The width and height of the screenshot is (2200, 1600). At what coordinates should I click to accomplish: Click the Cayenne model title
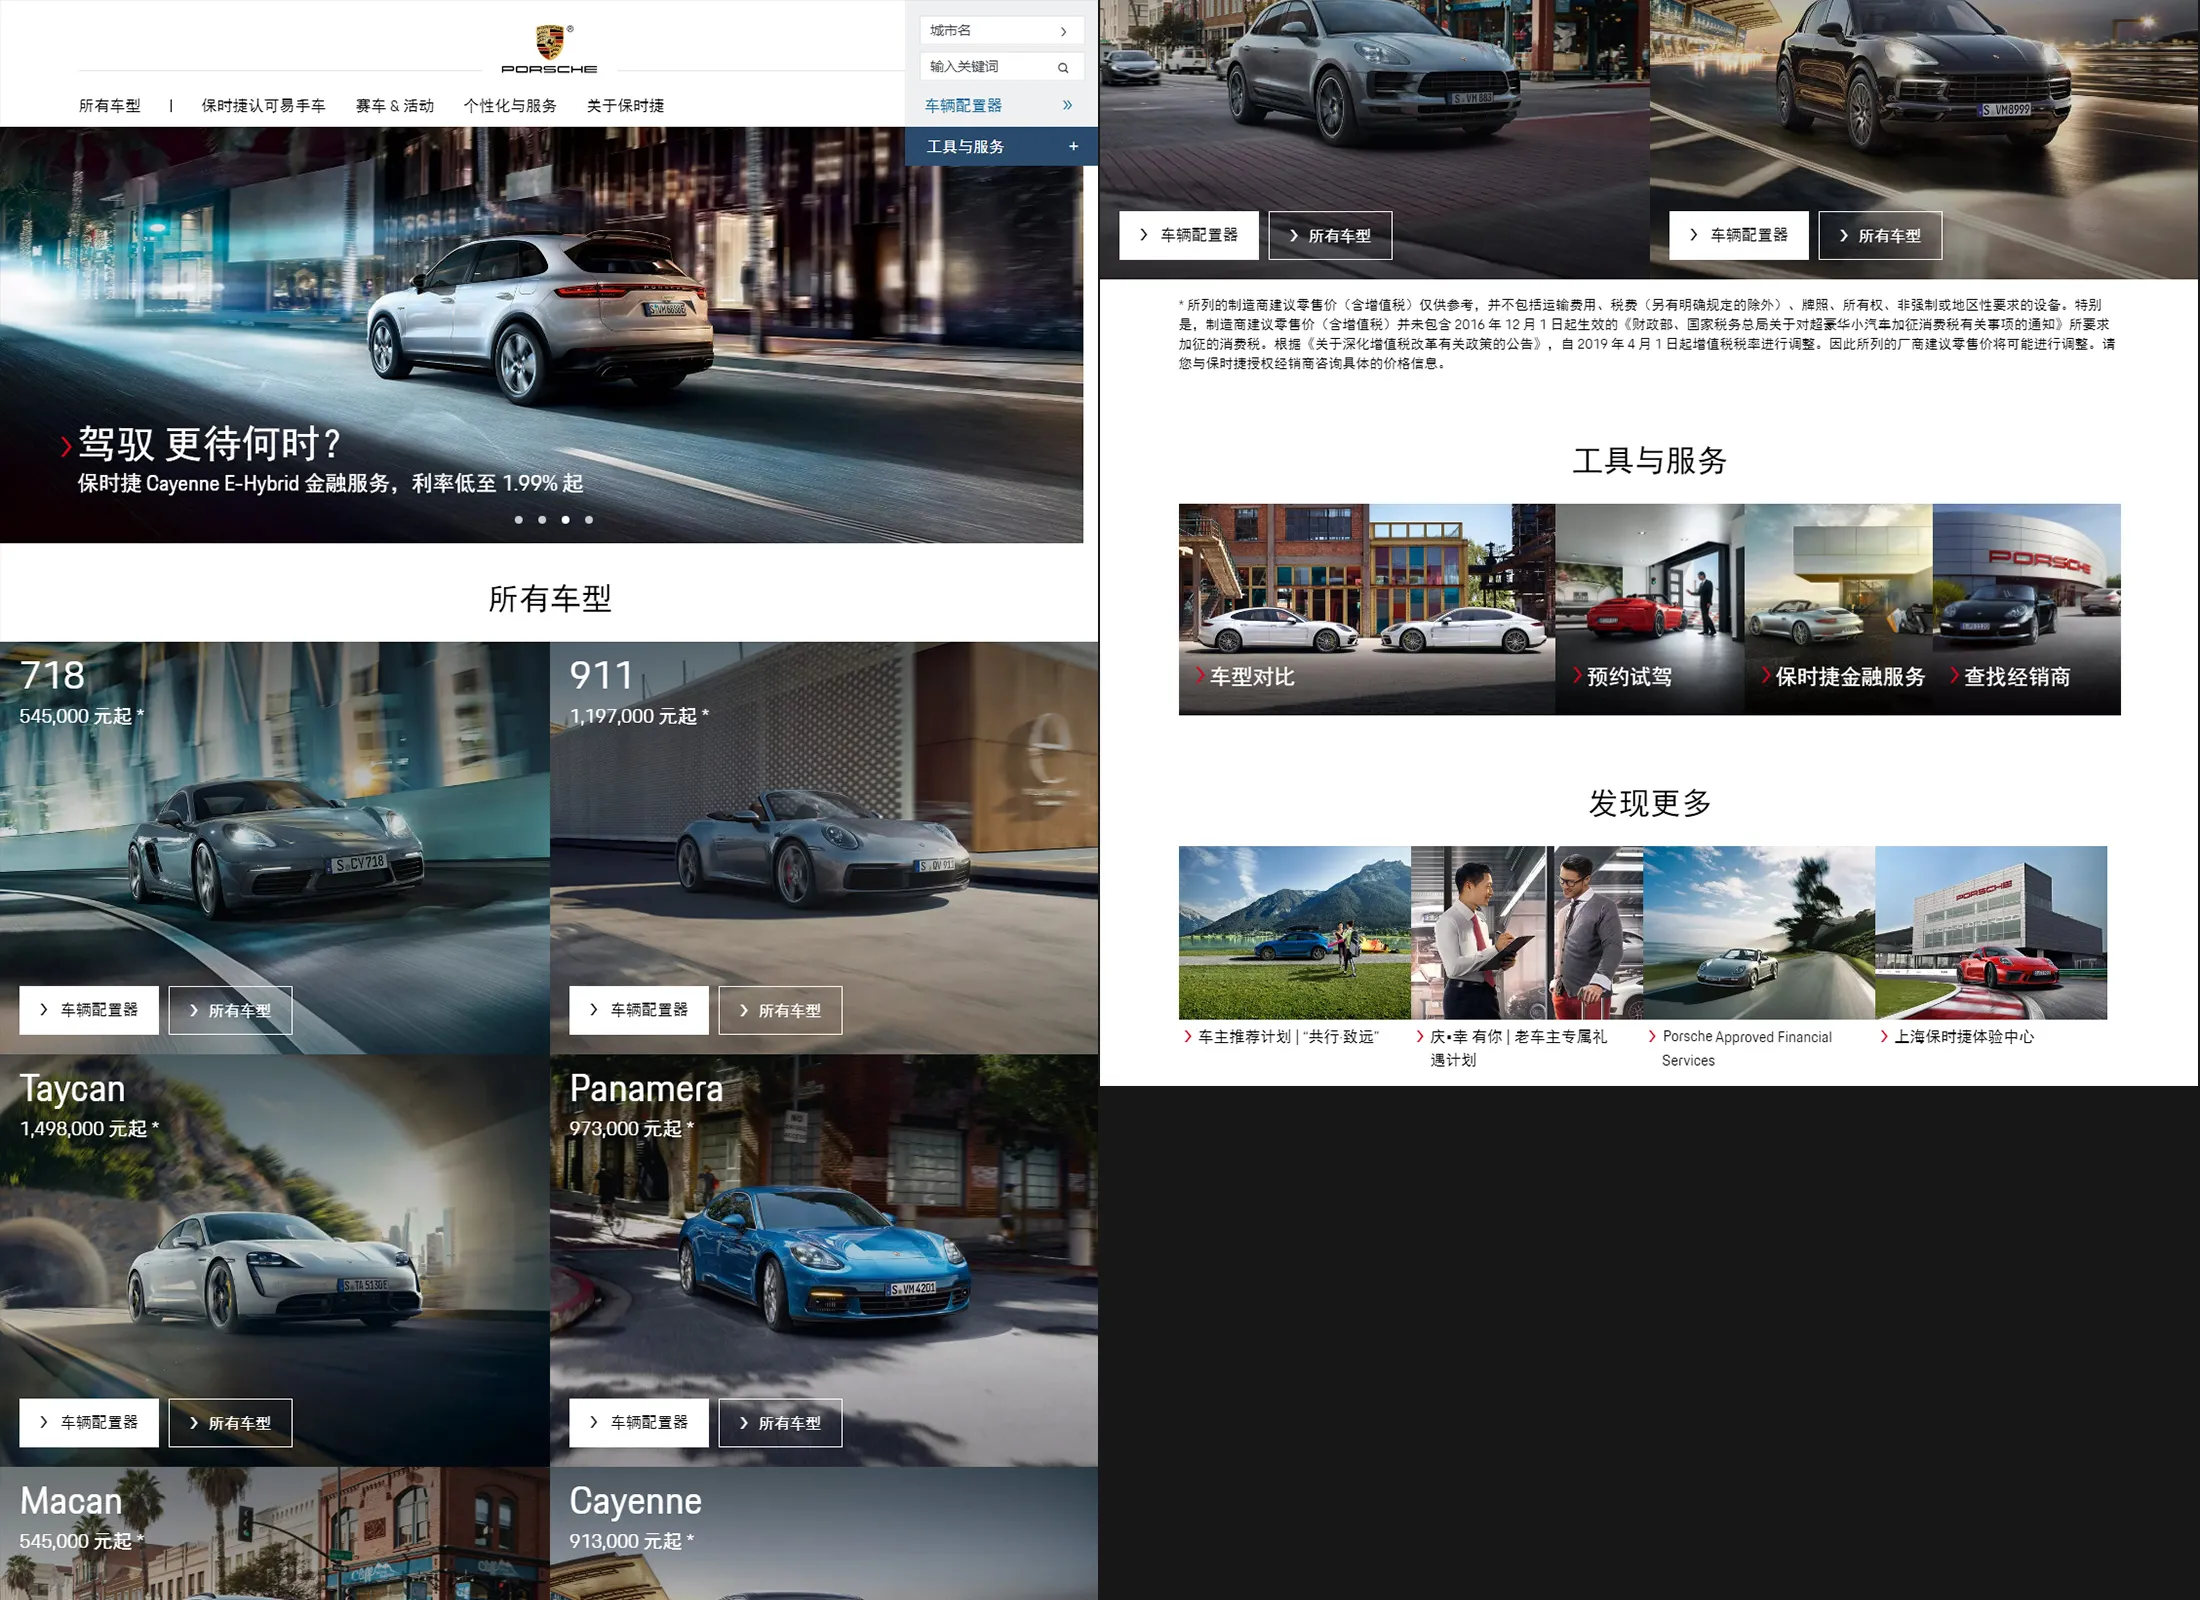(x=636, y=1502)
